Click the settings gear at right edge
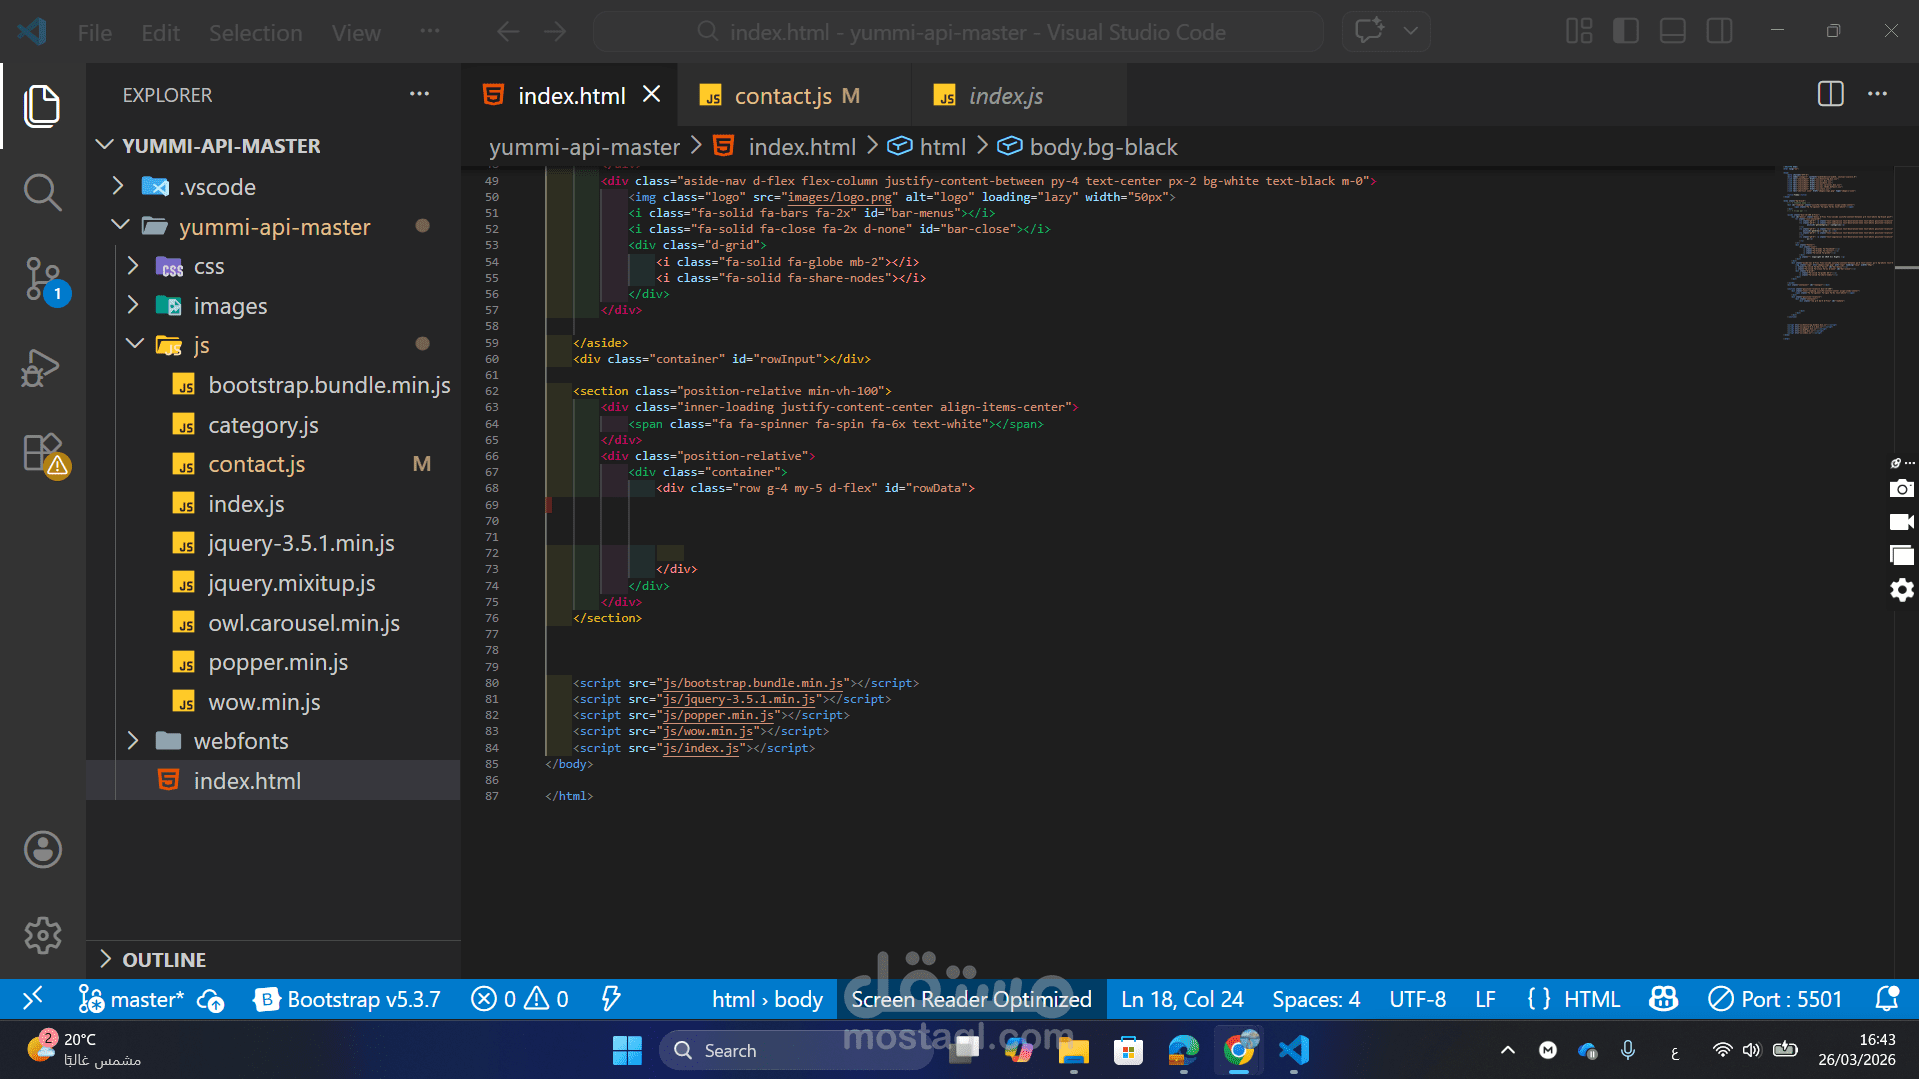This screenshot has height=1079, width=1919. pyautogui.click(x=1901, y=590)
